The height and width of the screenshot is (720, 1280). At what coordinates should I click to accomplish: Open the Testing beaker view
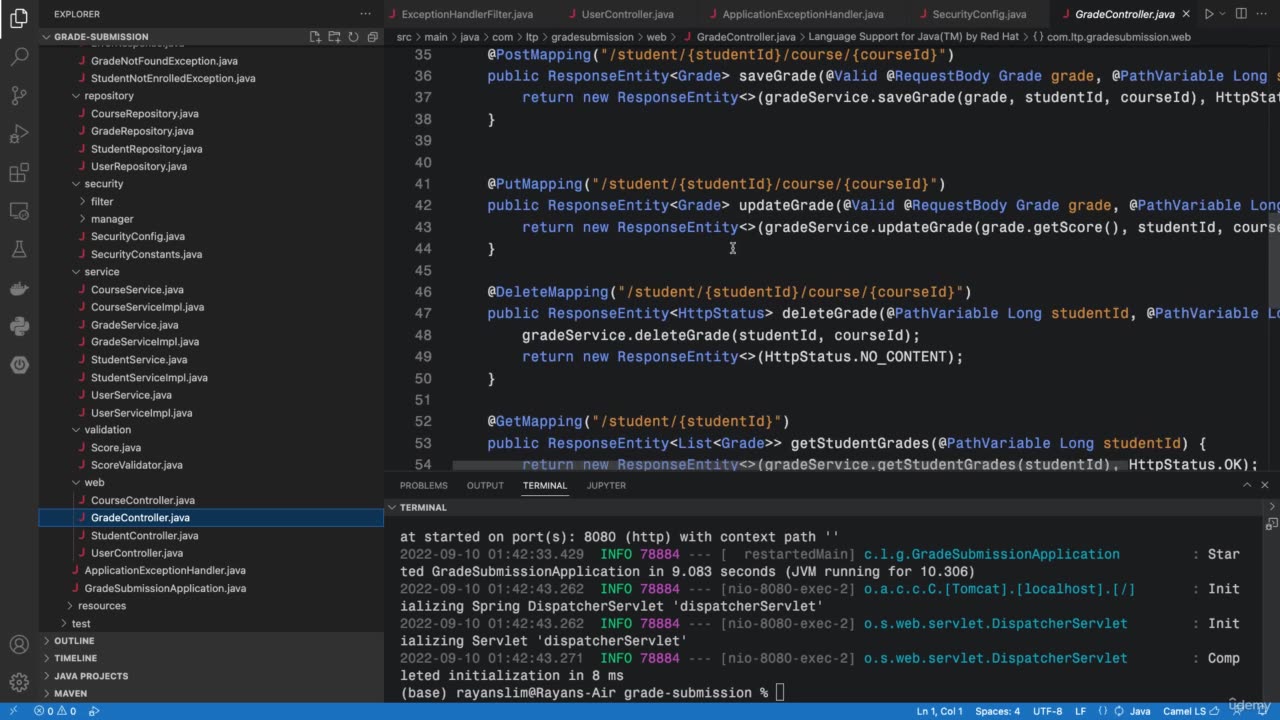point(19,249)
